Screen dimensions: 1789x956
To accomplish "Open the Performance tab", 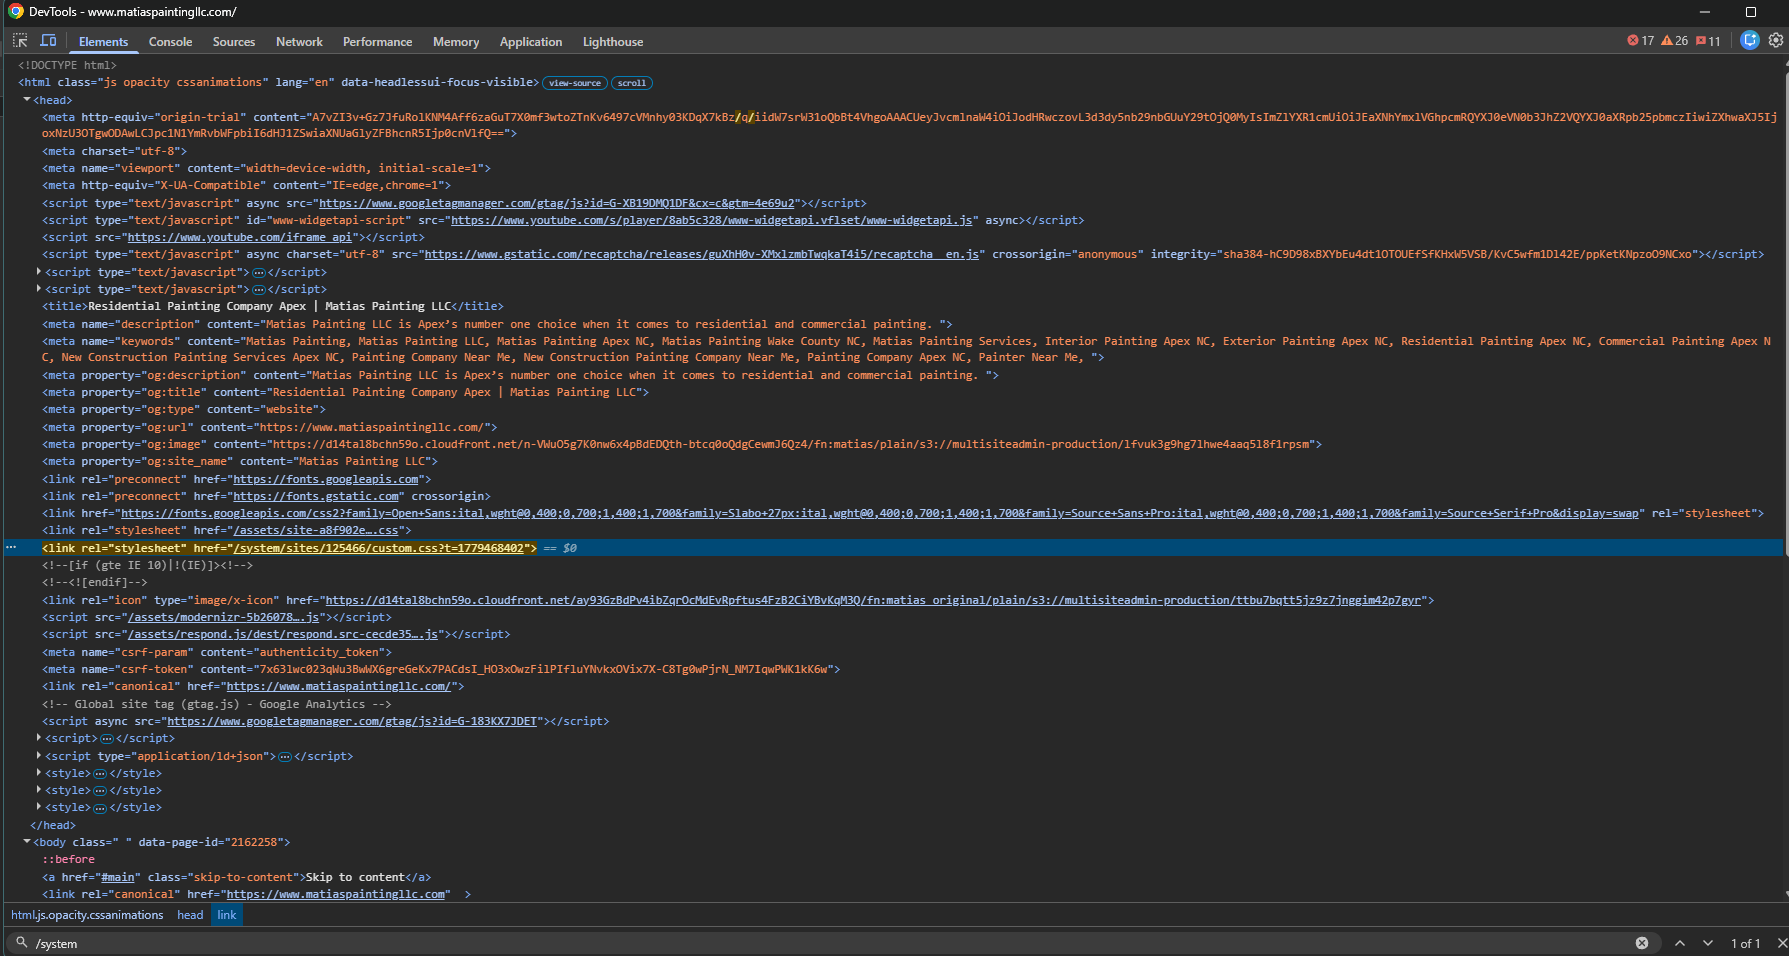I will coord(377,42).
